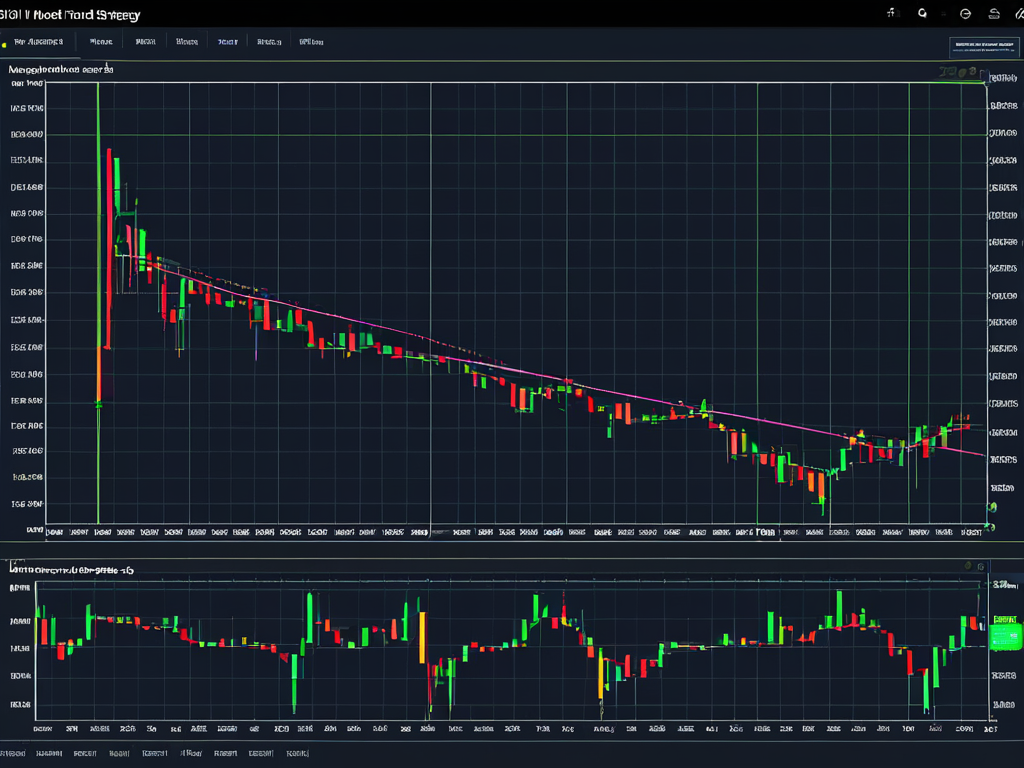Viewport: 1024px width, 768px height.
Task: Toggle the yellow status dot at the toolbar's left end
Action: coord(4,44)
